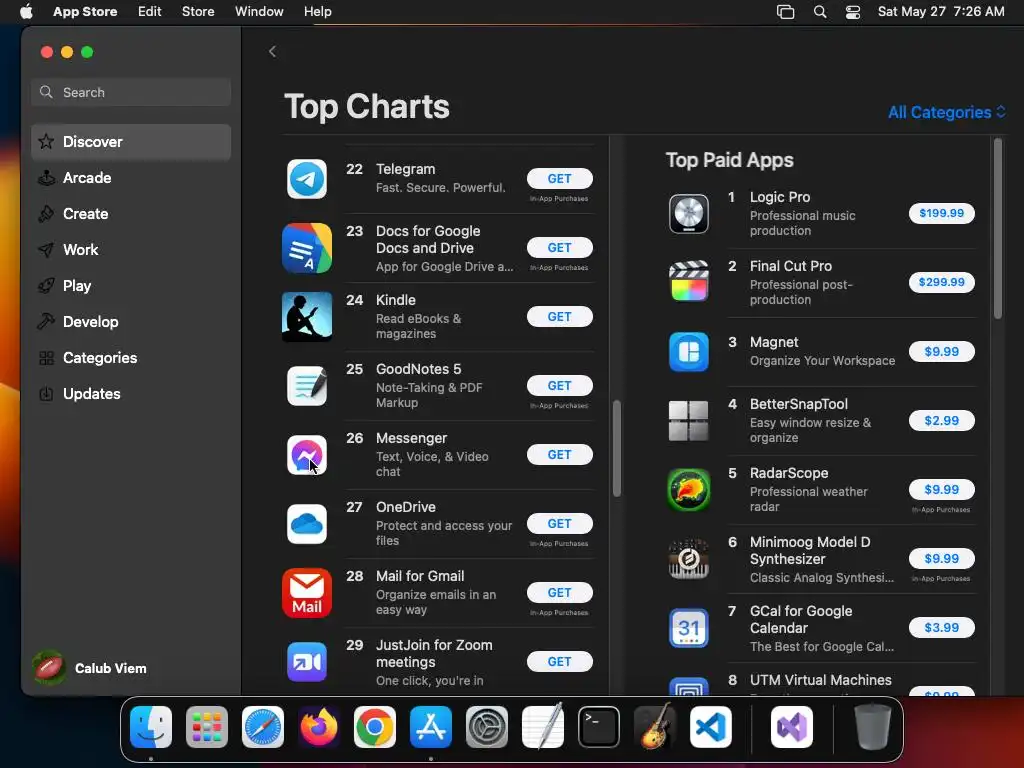Open the GCal for Google Calendar icon
The image size is (1024, 768).
[x=689, y=628]
